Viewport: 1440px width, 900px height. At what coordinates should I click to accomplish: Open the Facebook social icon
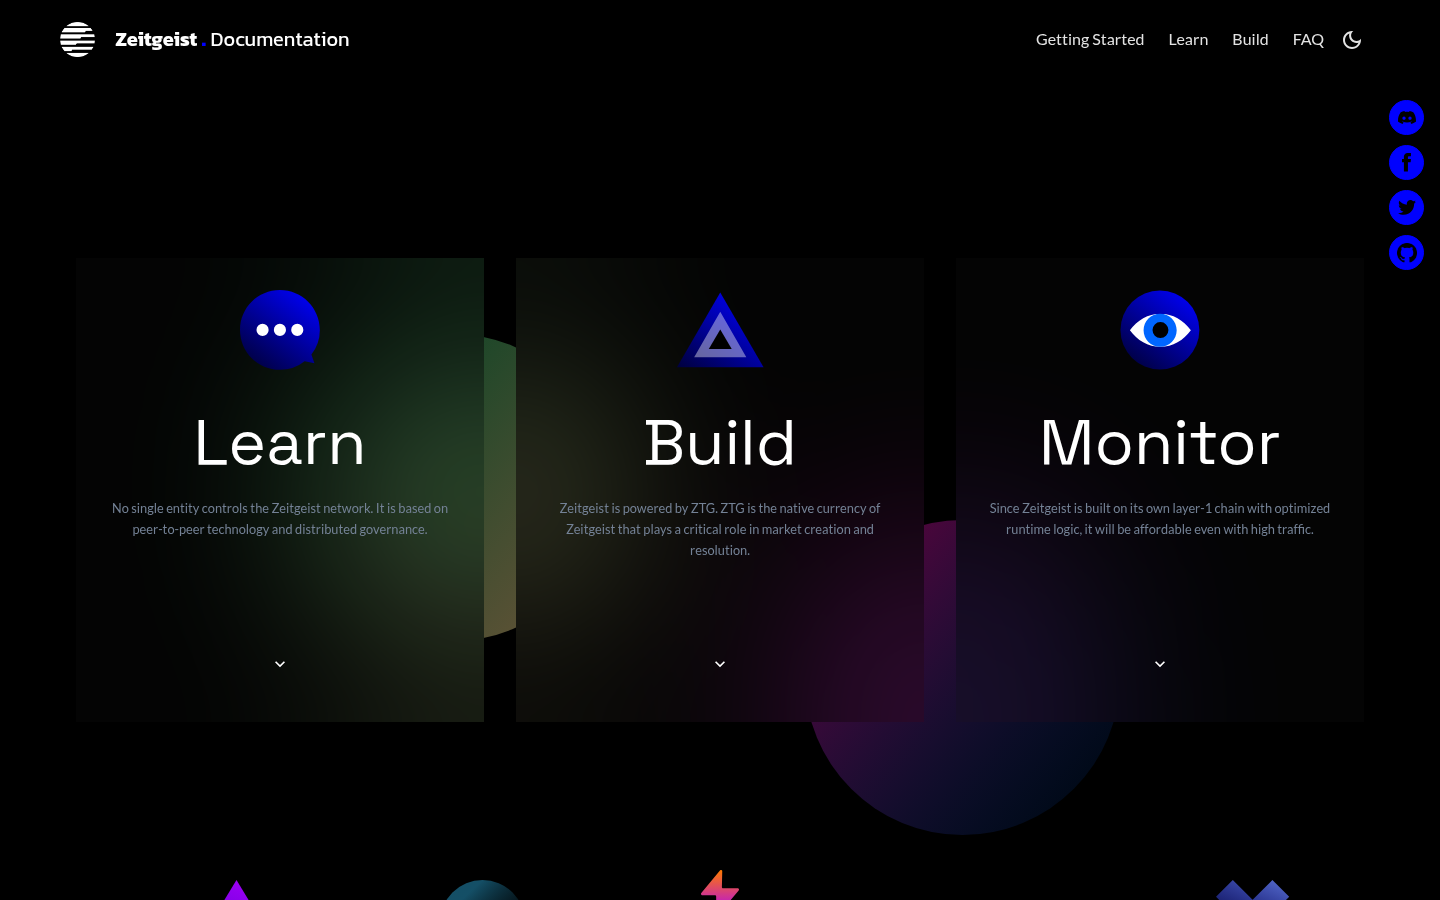[1406, 163]
